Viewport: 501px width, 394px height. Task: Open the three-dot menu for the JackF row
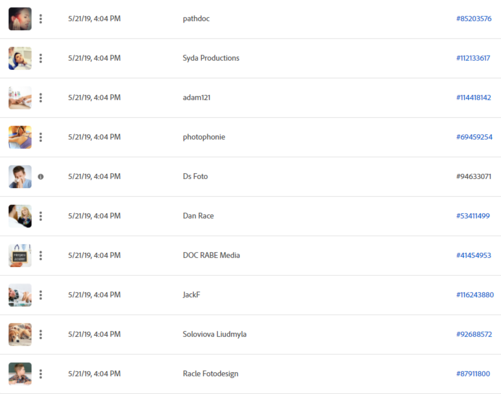pyautogui.click(x=41, y=295)
